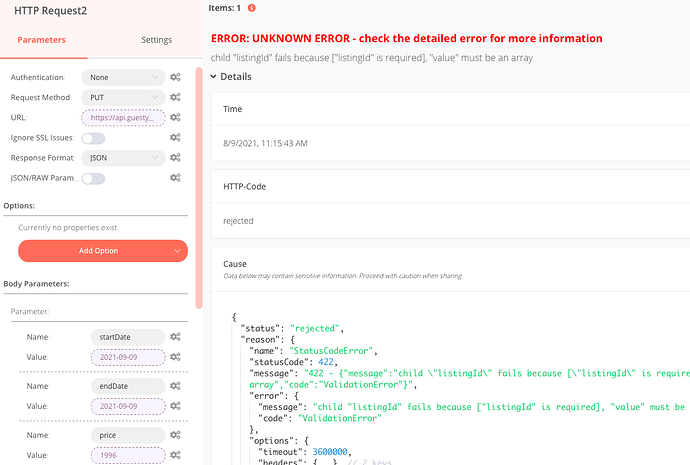690x465 pixels.
Task: Open the Authentication dropdown
Action: point(124,77)
